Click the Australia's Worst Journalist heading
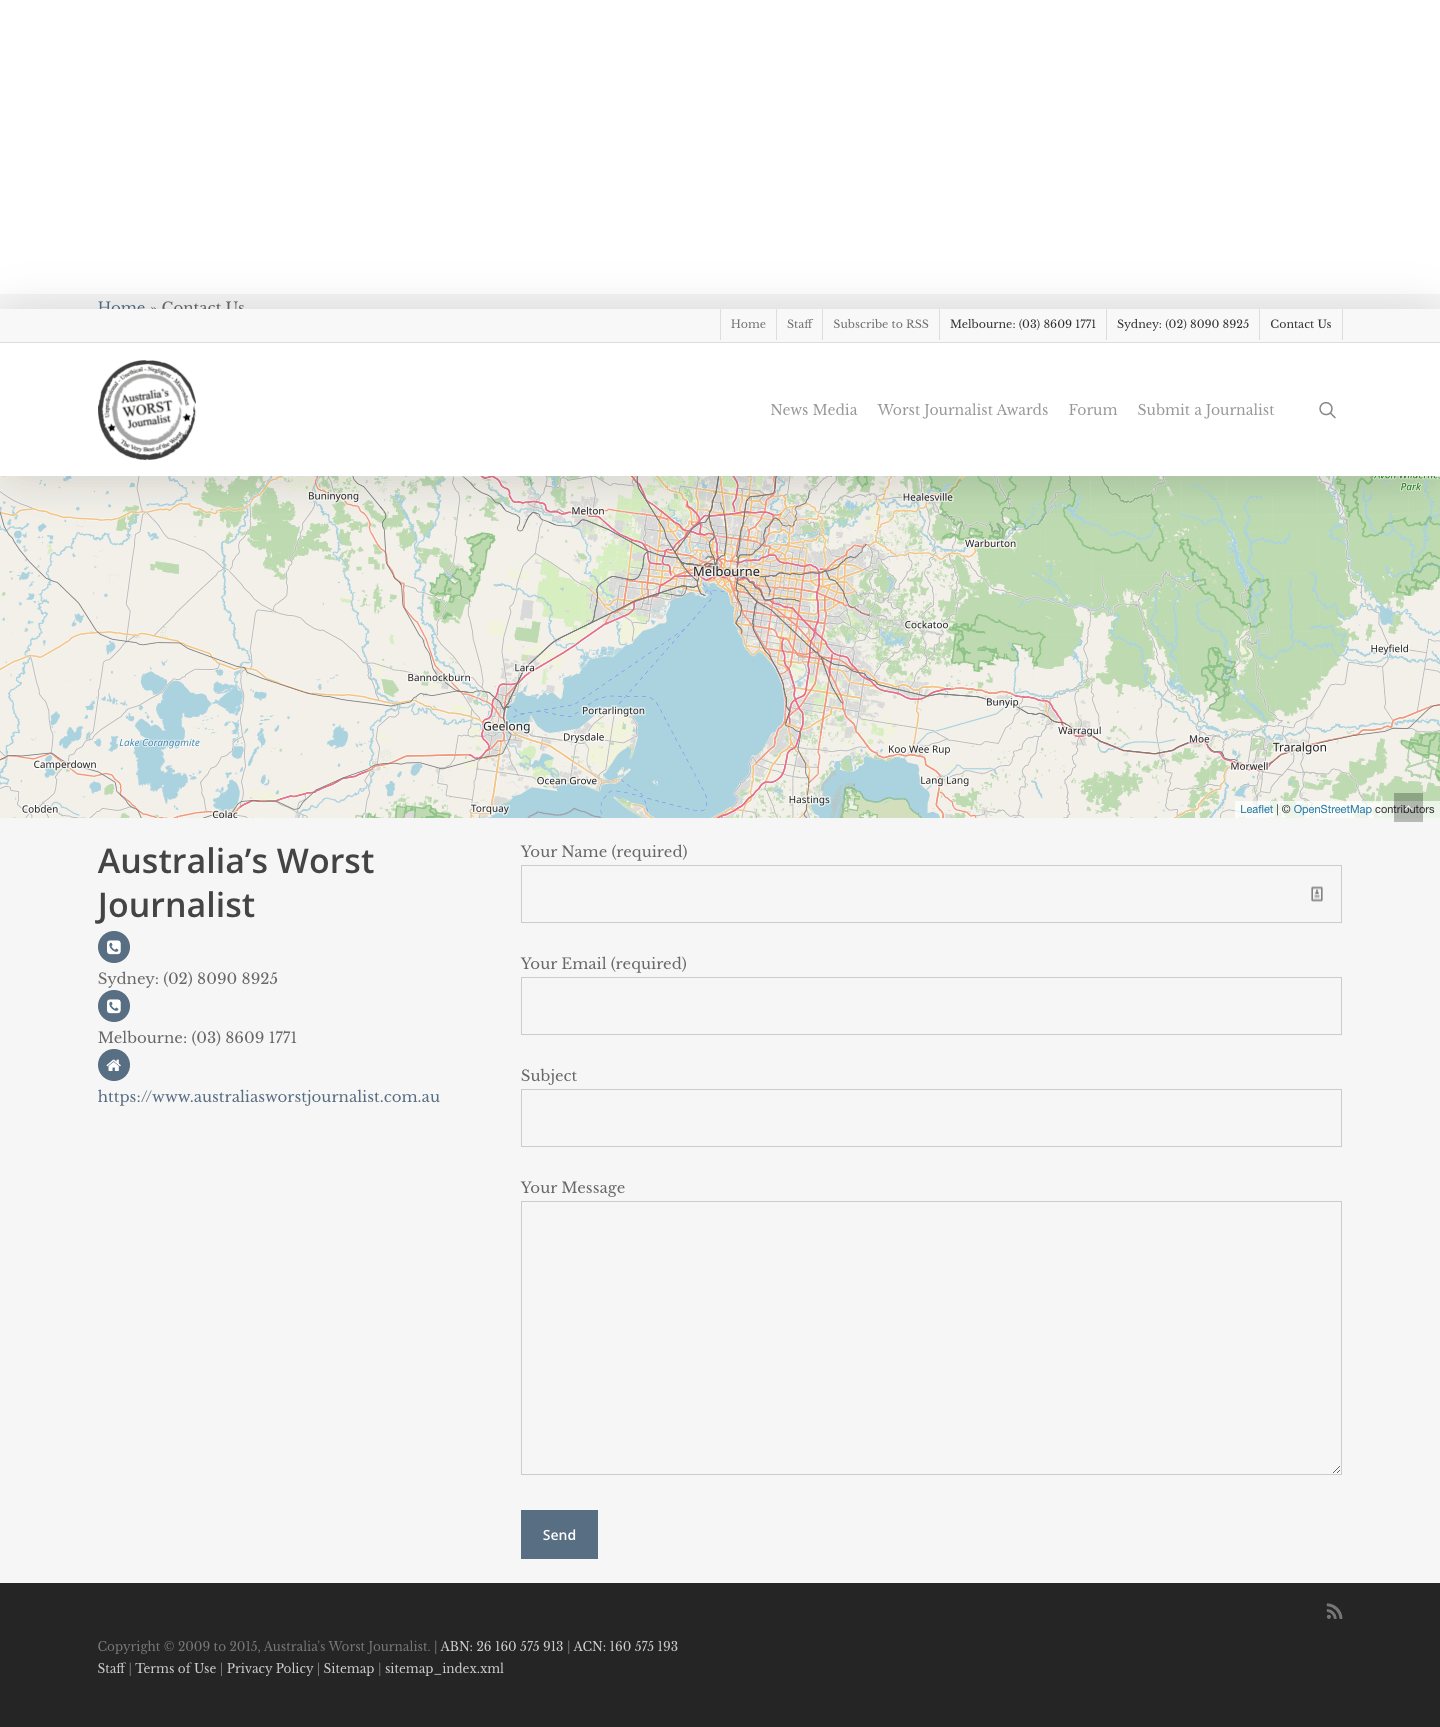This screenshot has height=1727, width=1440. coord(236,883)
